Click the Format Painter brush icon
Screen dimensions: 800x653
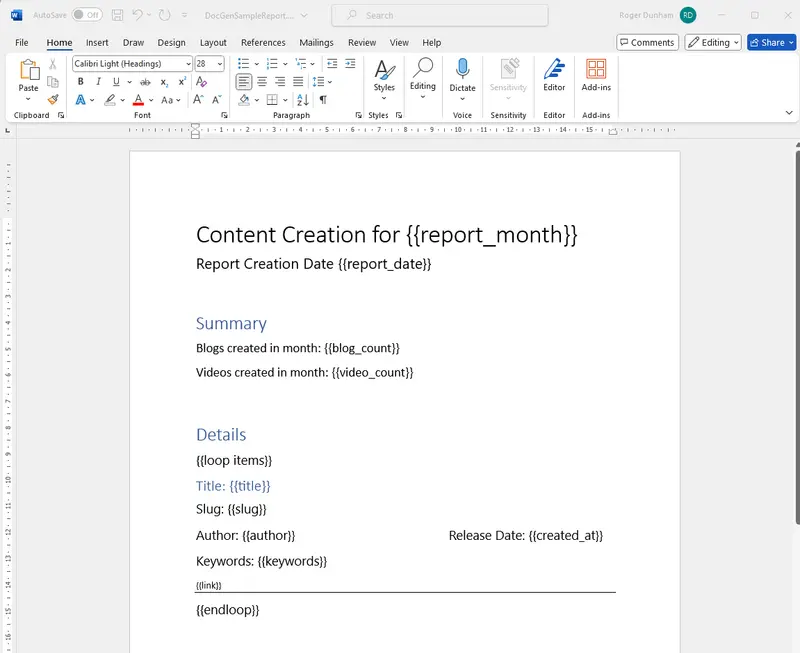tap(53, 99)
